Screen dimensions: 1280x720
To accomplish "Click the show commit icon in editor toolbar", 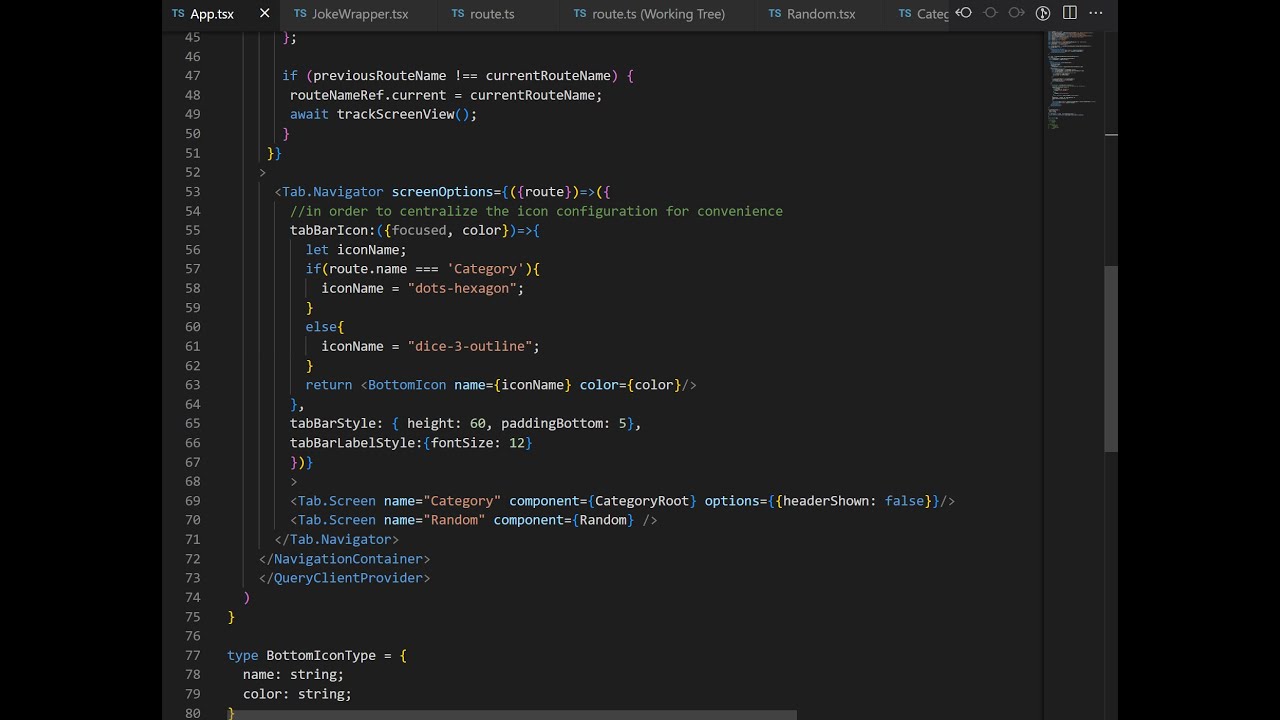I will pyautogui.click(x=990, y=13).
